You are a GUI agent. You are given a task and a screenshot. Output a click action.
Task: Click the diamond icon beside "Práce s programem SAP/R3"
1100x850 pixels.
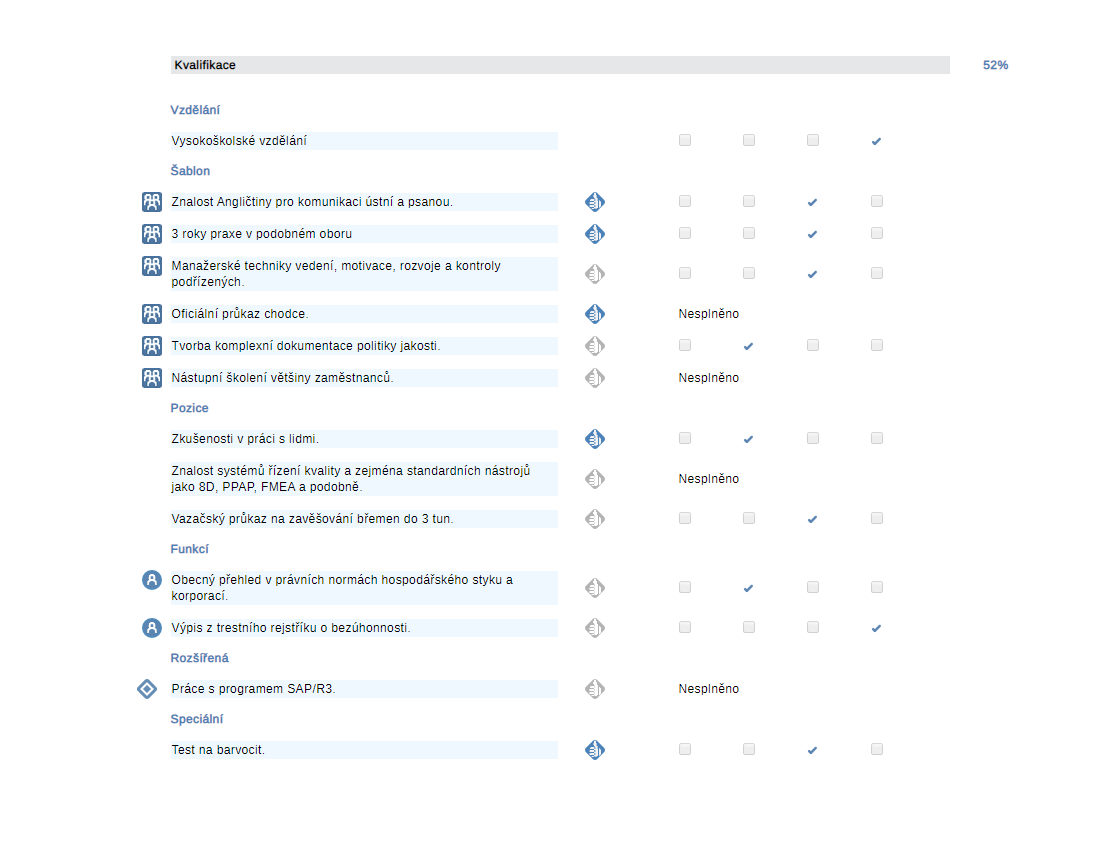(x=147, y=689)
